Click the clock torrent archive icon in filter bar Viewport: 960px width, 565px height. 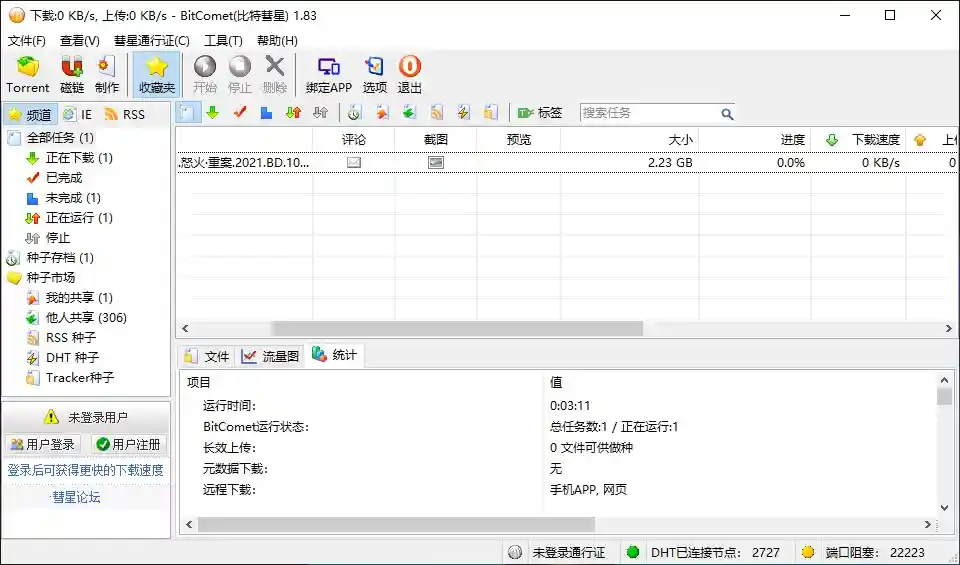point(354,113)
